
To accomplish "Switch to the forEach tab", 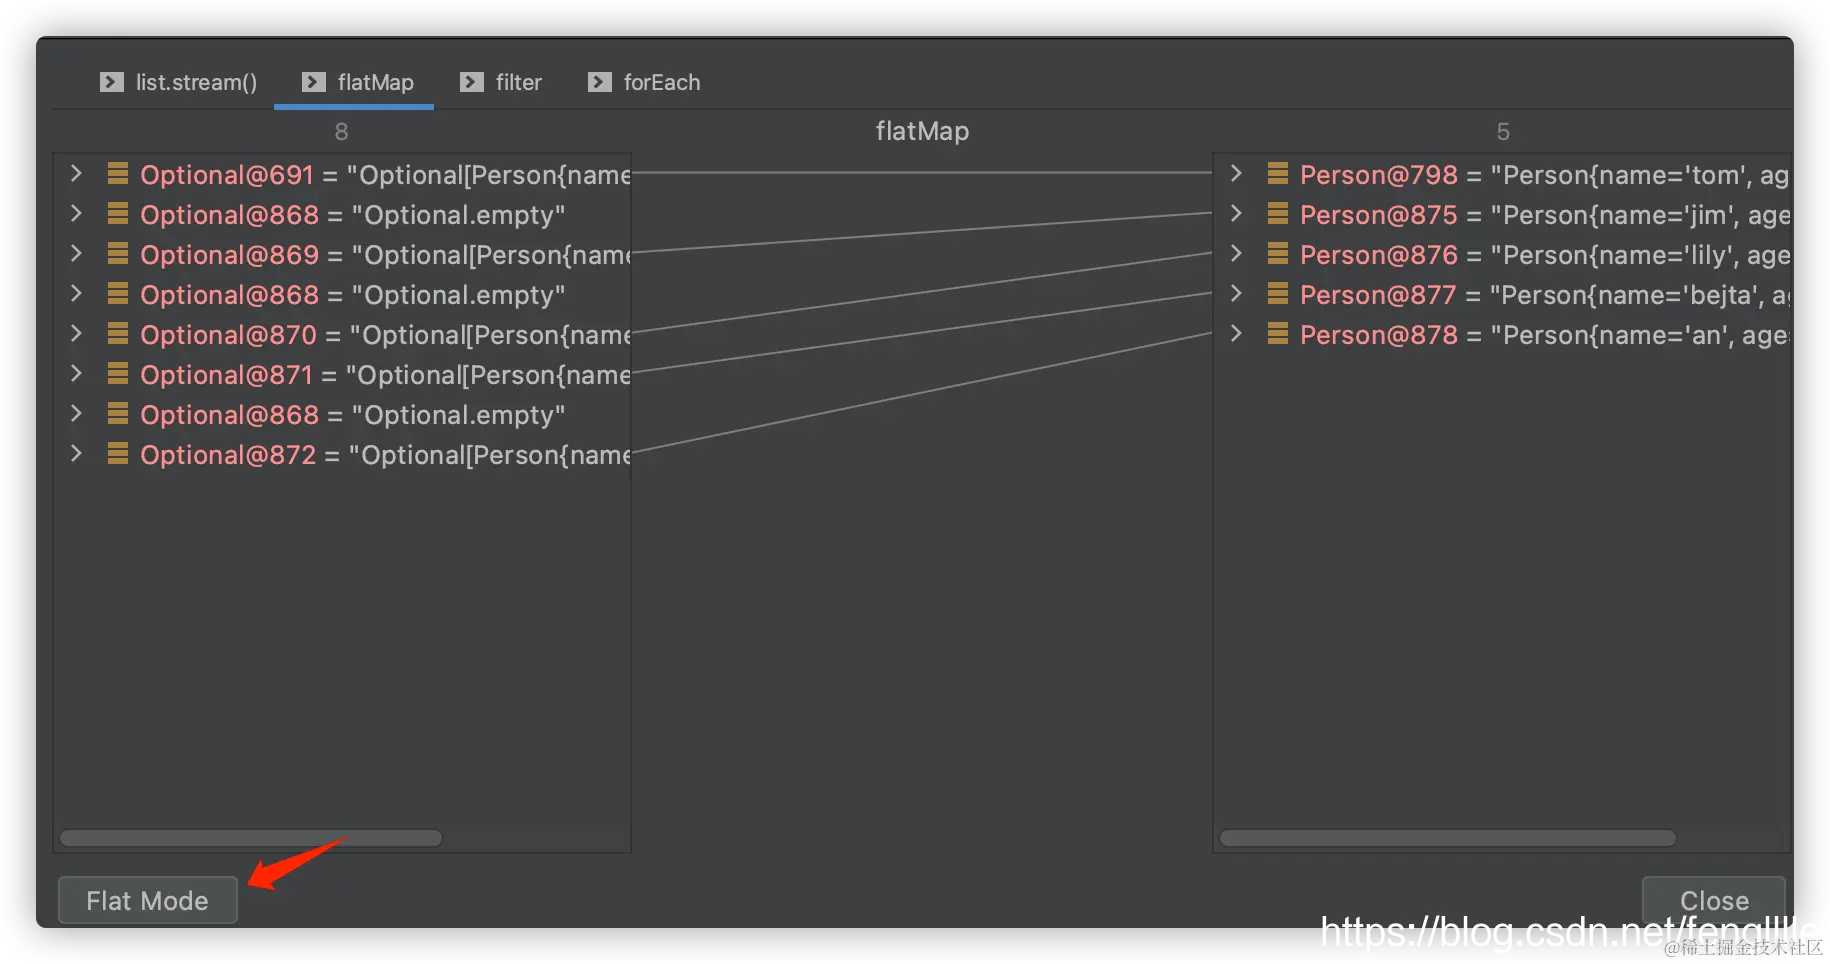I will 661,82.
